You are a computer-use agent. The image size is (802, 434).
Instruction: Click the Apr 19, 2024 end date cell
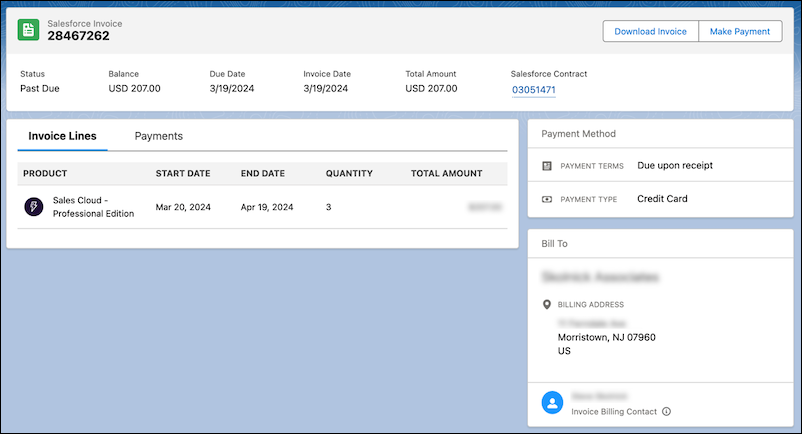tap(267, 207)
